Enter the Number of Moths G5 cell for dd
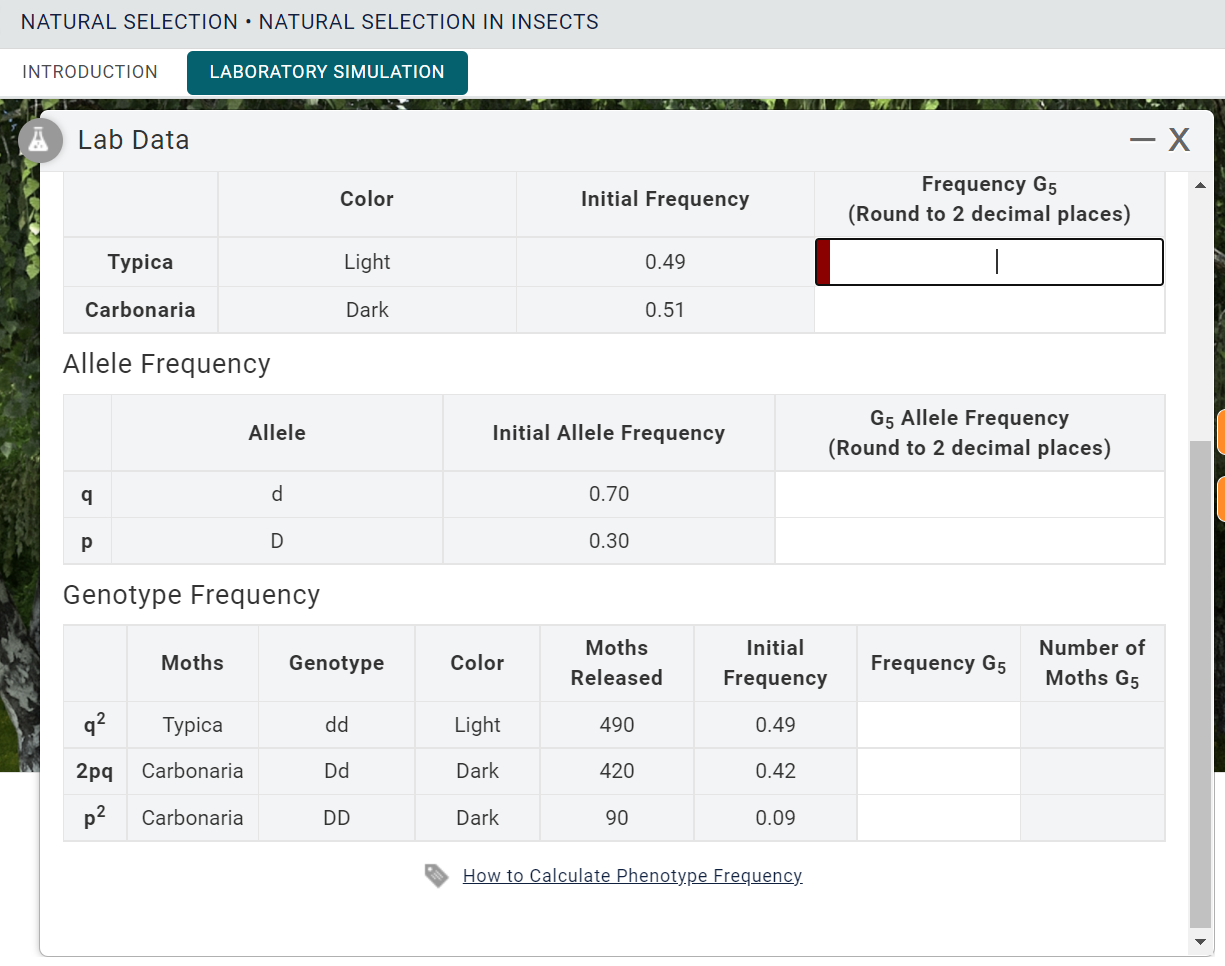 1092,725
